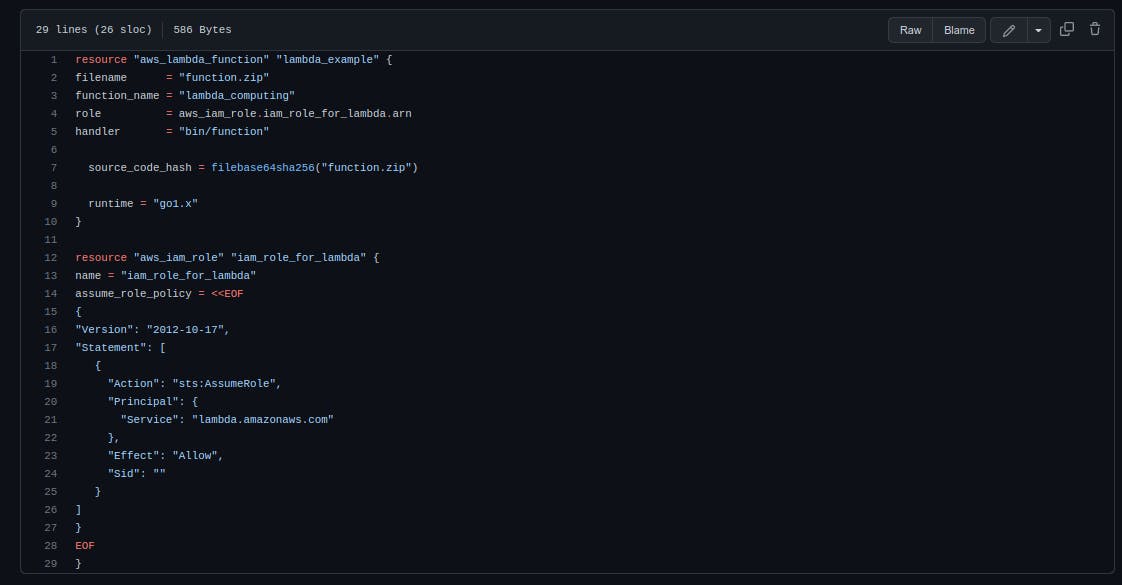Viewport: 1122px width, 585px height.
Task: Click the filebase64sha256 function name
Action: click(x=262, y=168)
